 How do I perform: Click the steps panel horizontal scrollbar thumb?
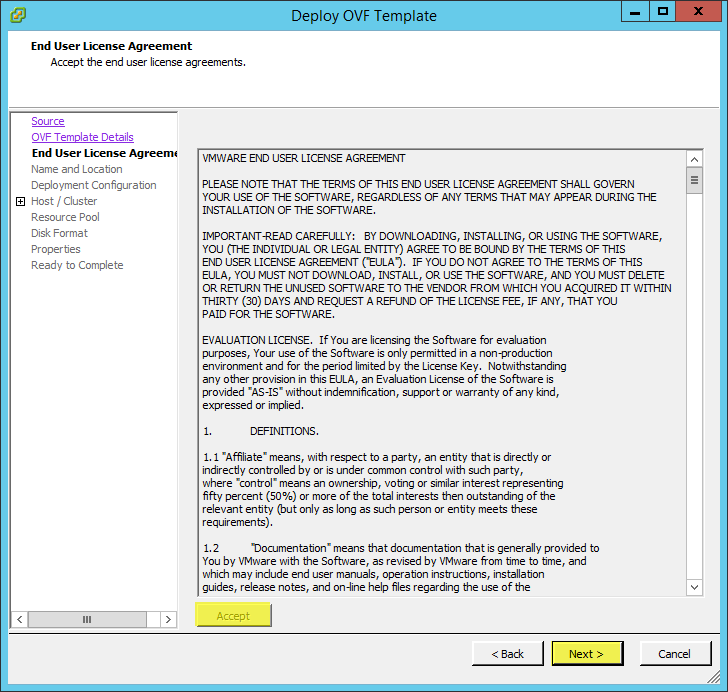click(87, 619)
